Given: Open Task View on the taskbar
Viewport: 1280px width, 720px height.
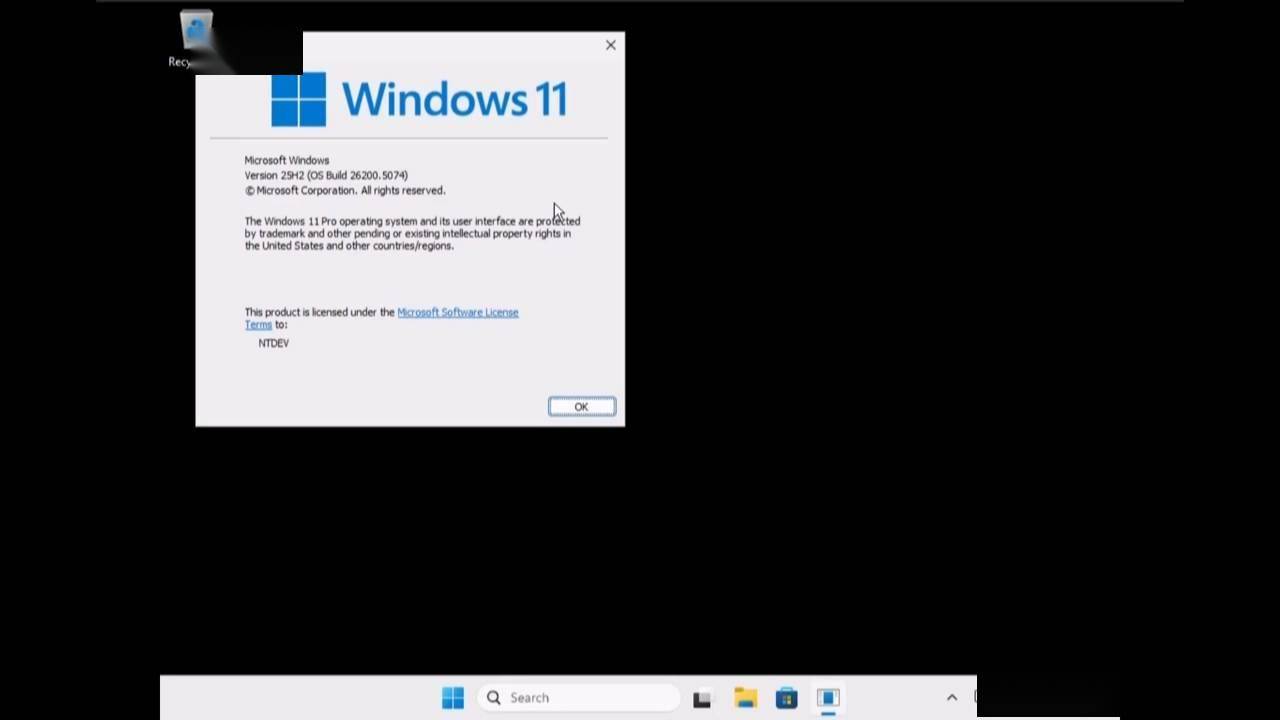Looking at the screenshot, I should (x=702, y=698).
